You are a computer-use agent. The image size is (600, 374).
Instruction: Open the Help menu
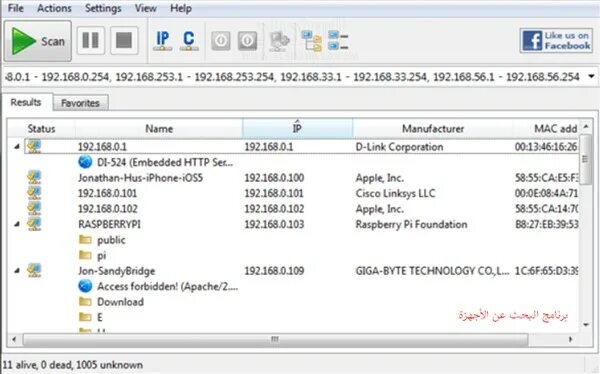pos(181,8)
